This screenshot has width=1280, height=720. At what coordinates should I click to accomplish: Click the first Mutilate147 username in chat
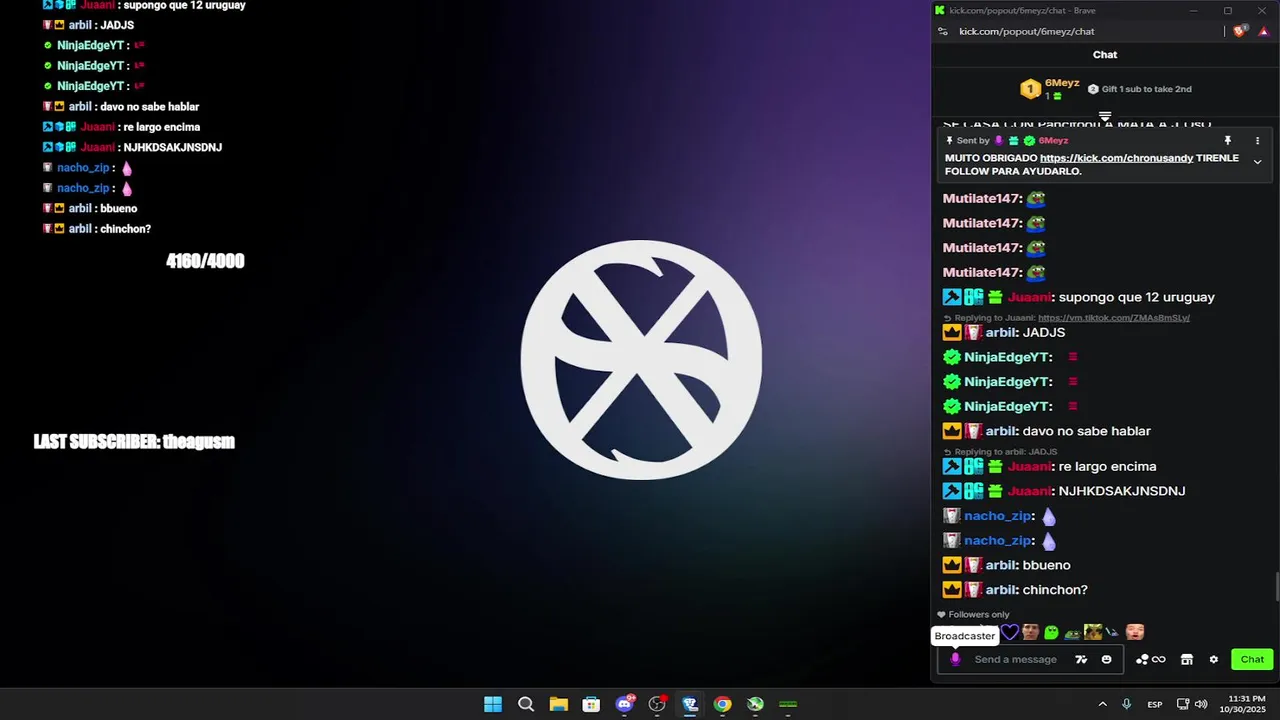click(980, 199)
